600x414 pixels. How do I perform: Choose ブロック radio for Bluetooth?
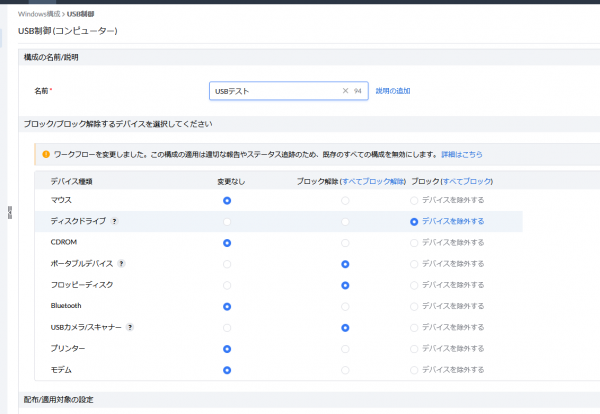click(414, 306)
